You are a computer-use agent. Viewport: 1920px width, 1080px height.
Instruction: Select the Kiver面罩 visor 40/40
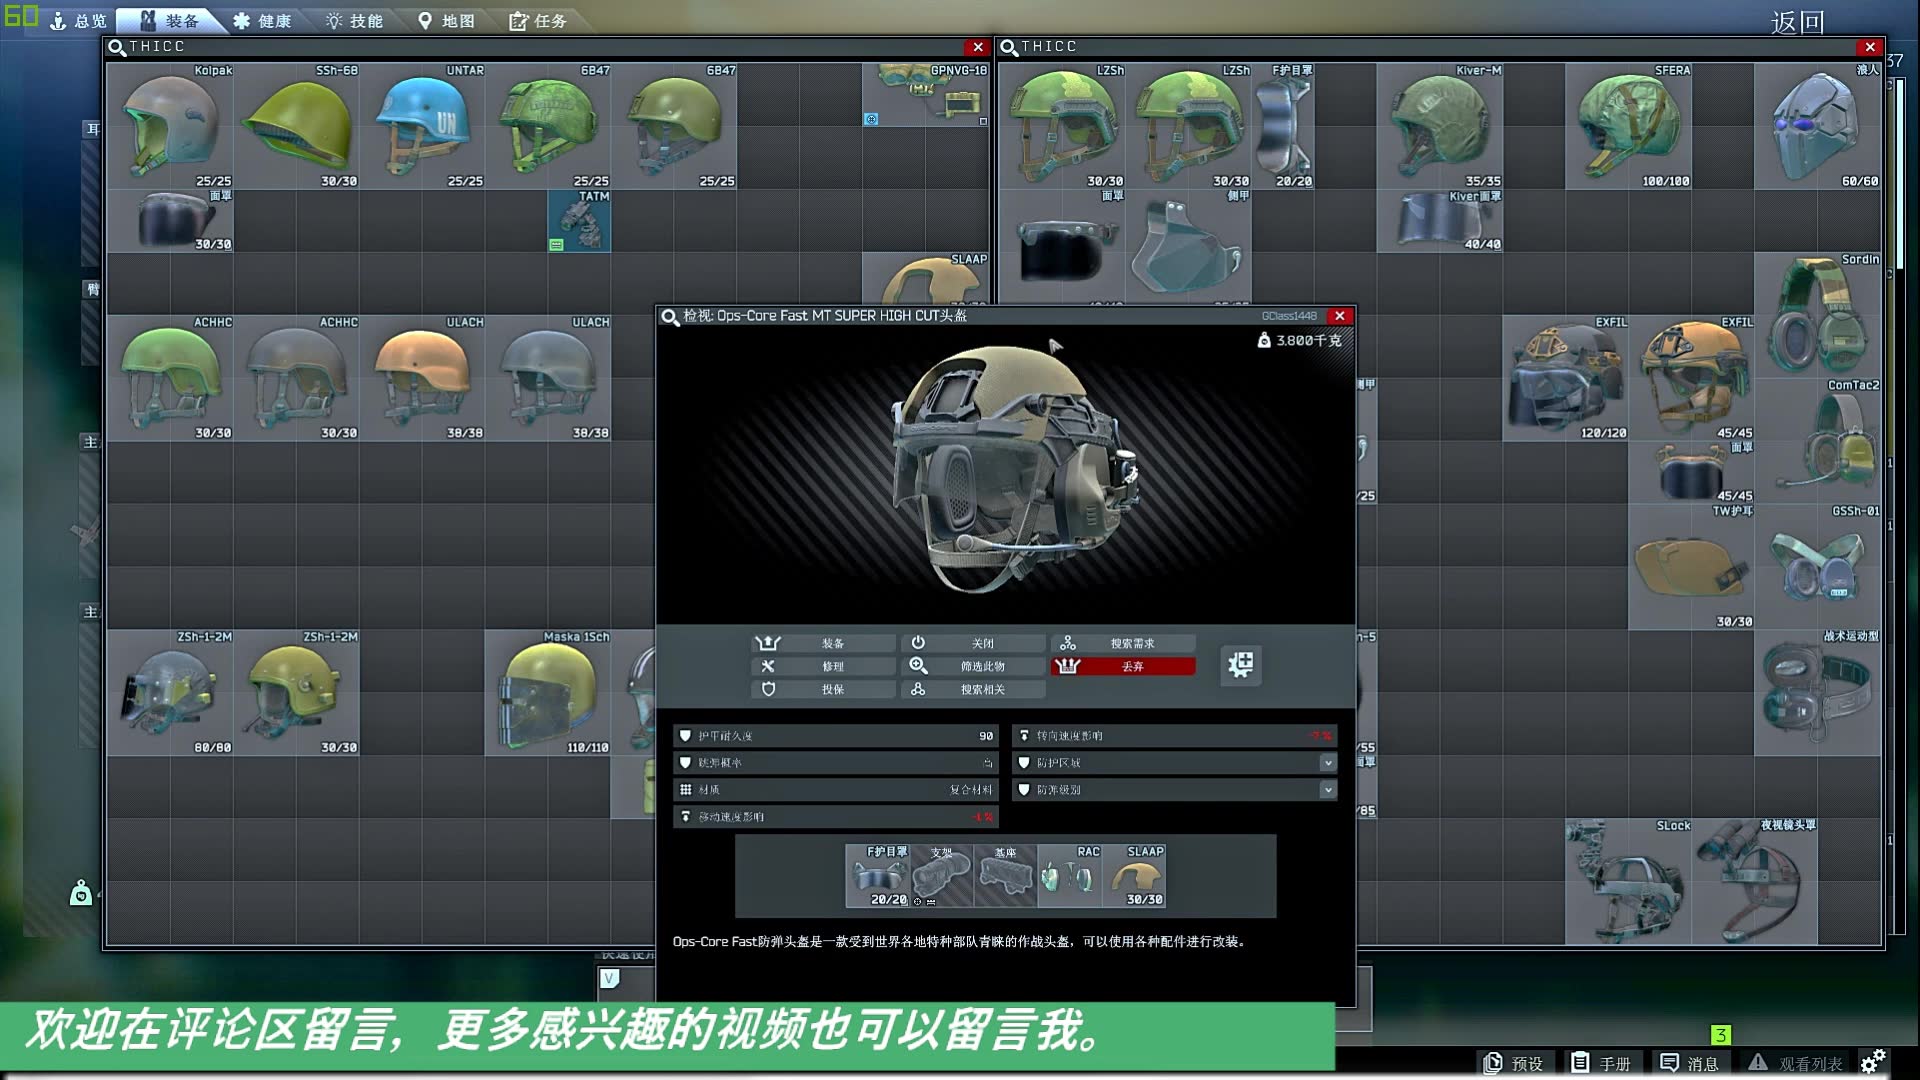point(1440,221)
